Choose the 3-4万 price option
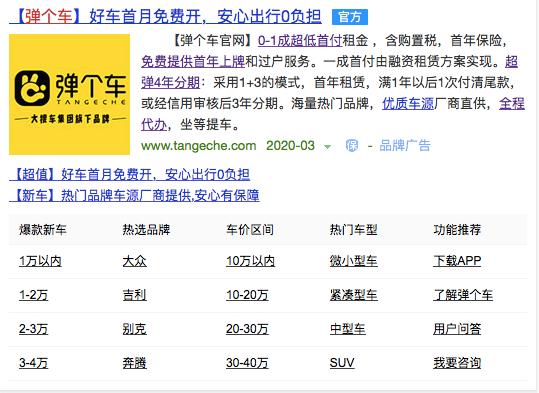This screenshot has height=393, width=539. click(x=33, y=363)
